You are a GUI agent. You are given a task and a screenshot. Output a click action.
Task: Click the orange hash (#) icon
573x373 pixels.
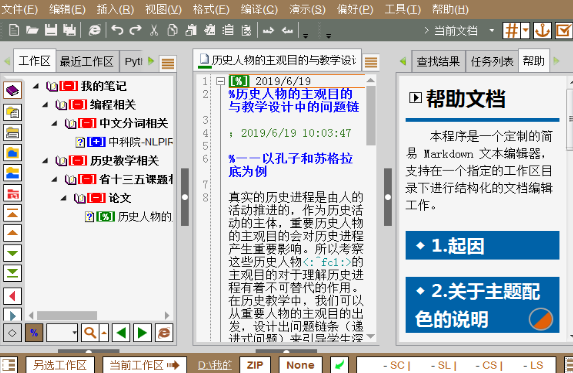point(511,30)
